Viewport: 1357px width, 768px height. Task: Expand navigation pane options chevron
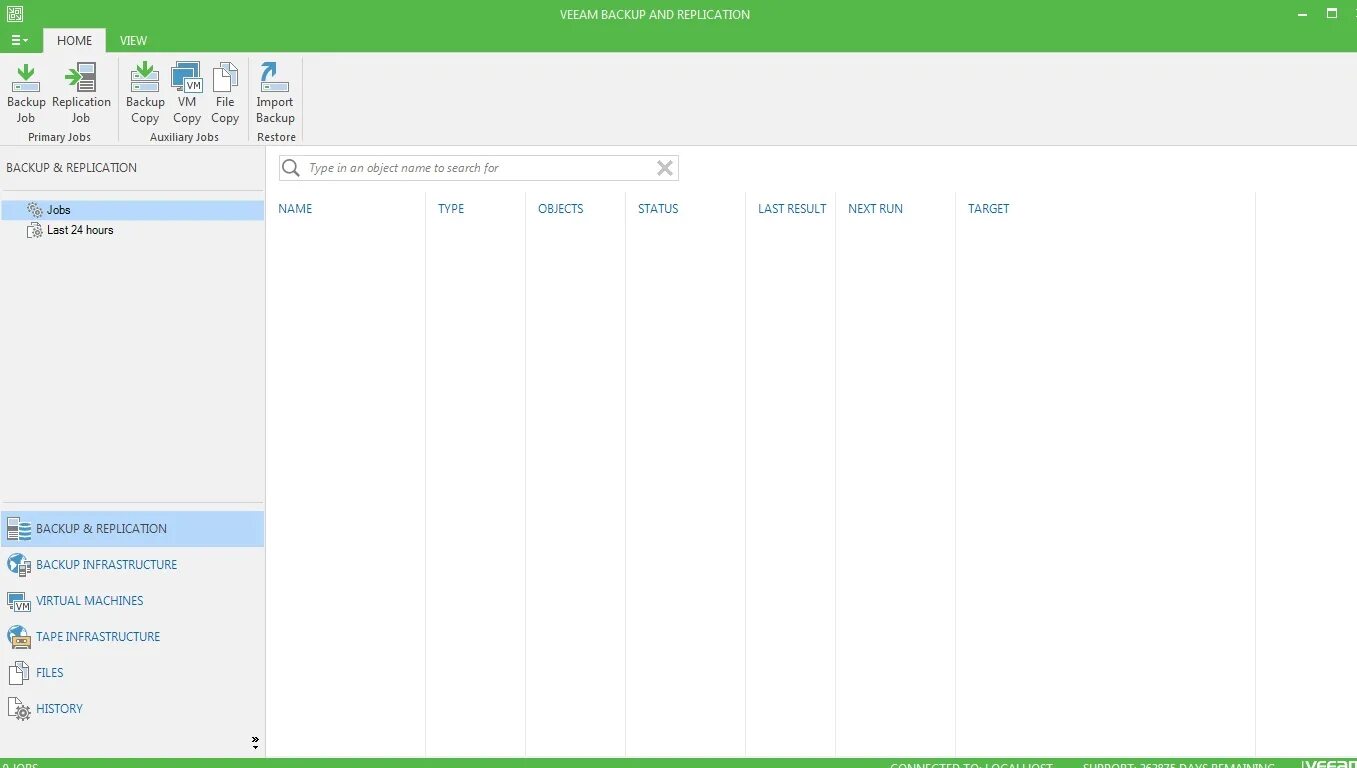click(255, 743)
